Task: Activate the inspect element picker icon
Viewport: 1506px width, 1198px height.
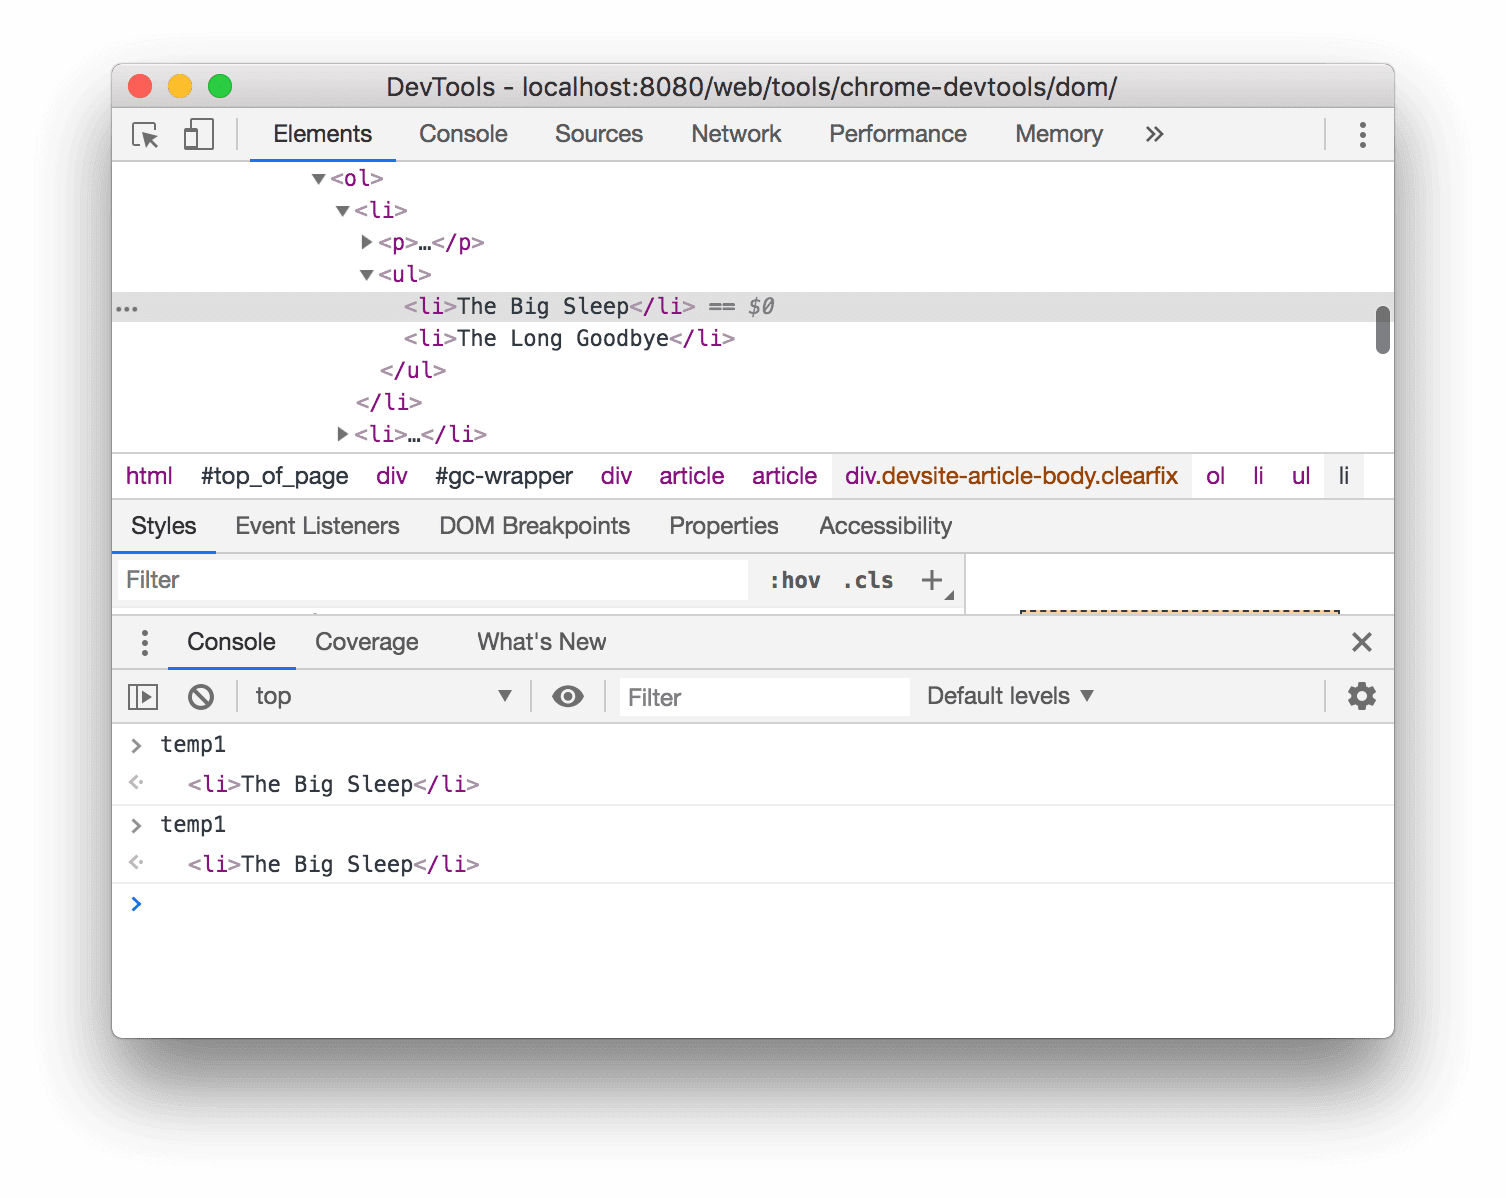Action: tap(146, 135)
